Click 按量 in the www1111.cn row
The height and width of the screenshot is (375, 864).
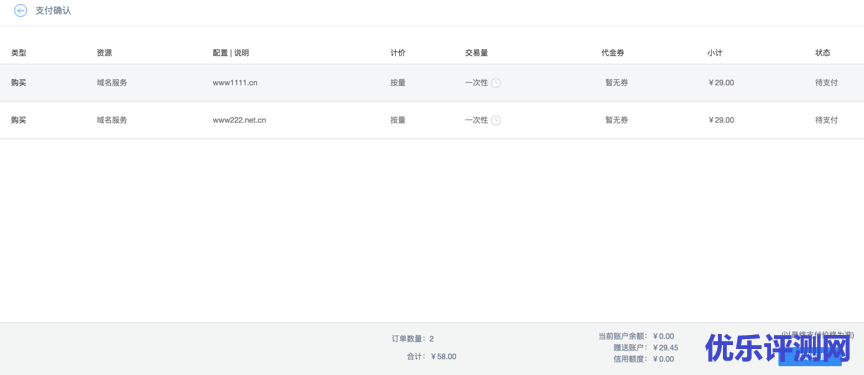(x=398, y=83)
